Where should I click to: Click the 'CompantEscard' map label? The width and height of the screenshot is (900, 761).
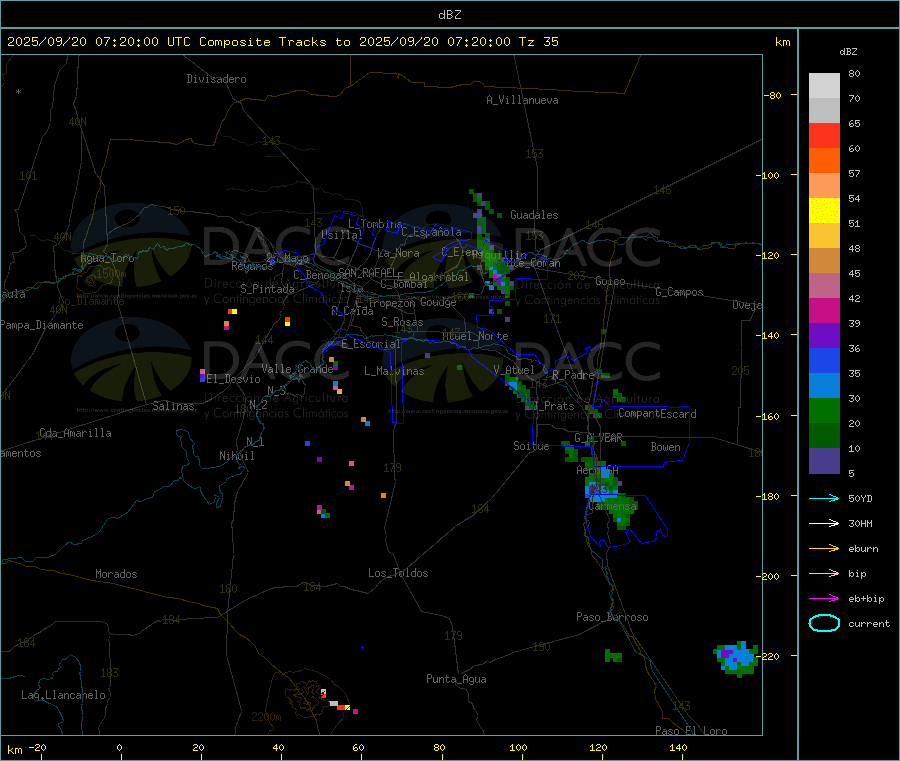(657, 414)
